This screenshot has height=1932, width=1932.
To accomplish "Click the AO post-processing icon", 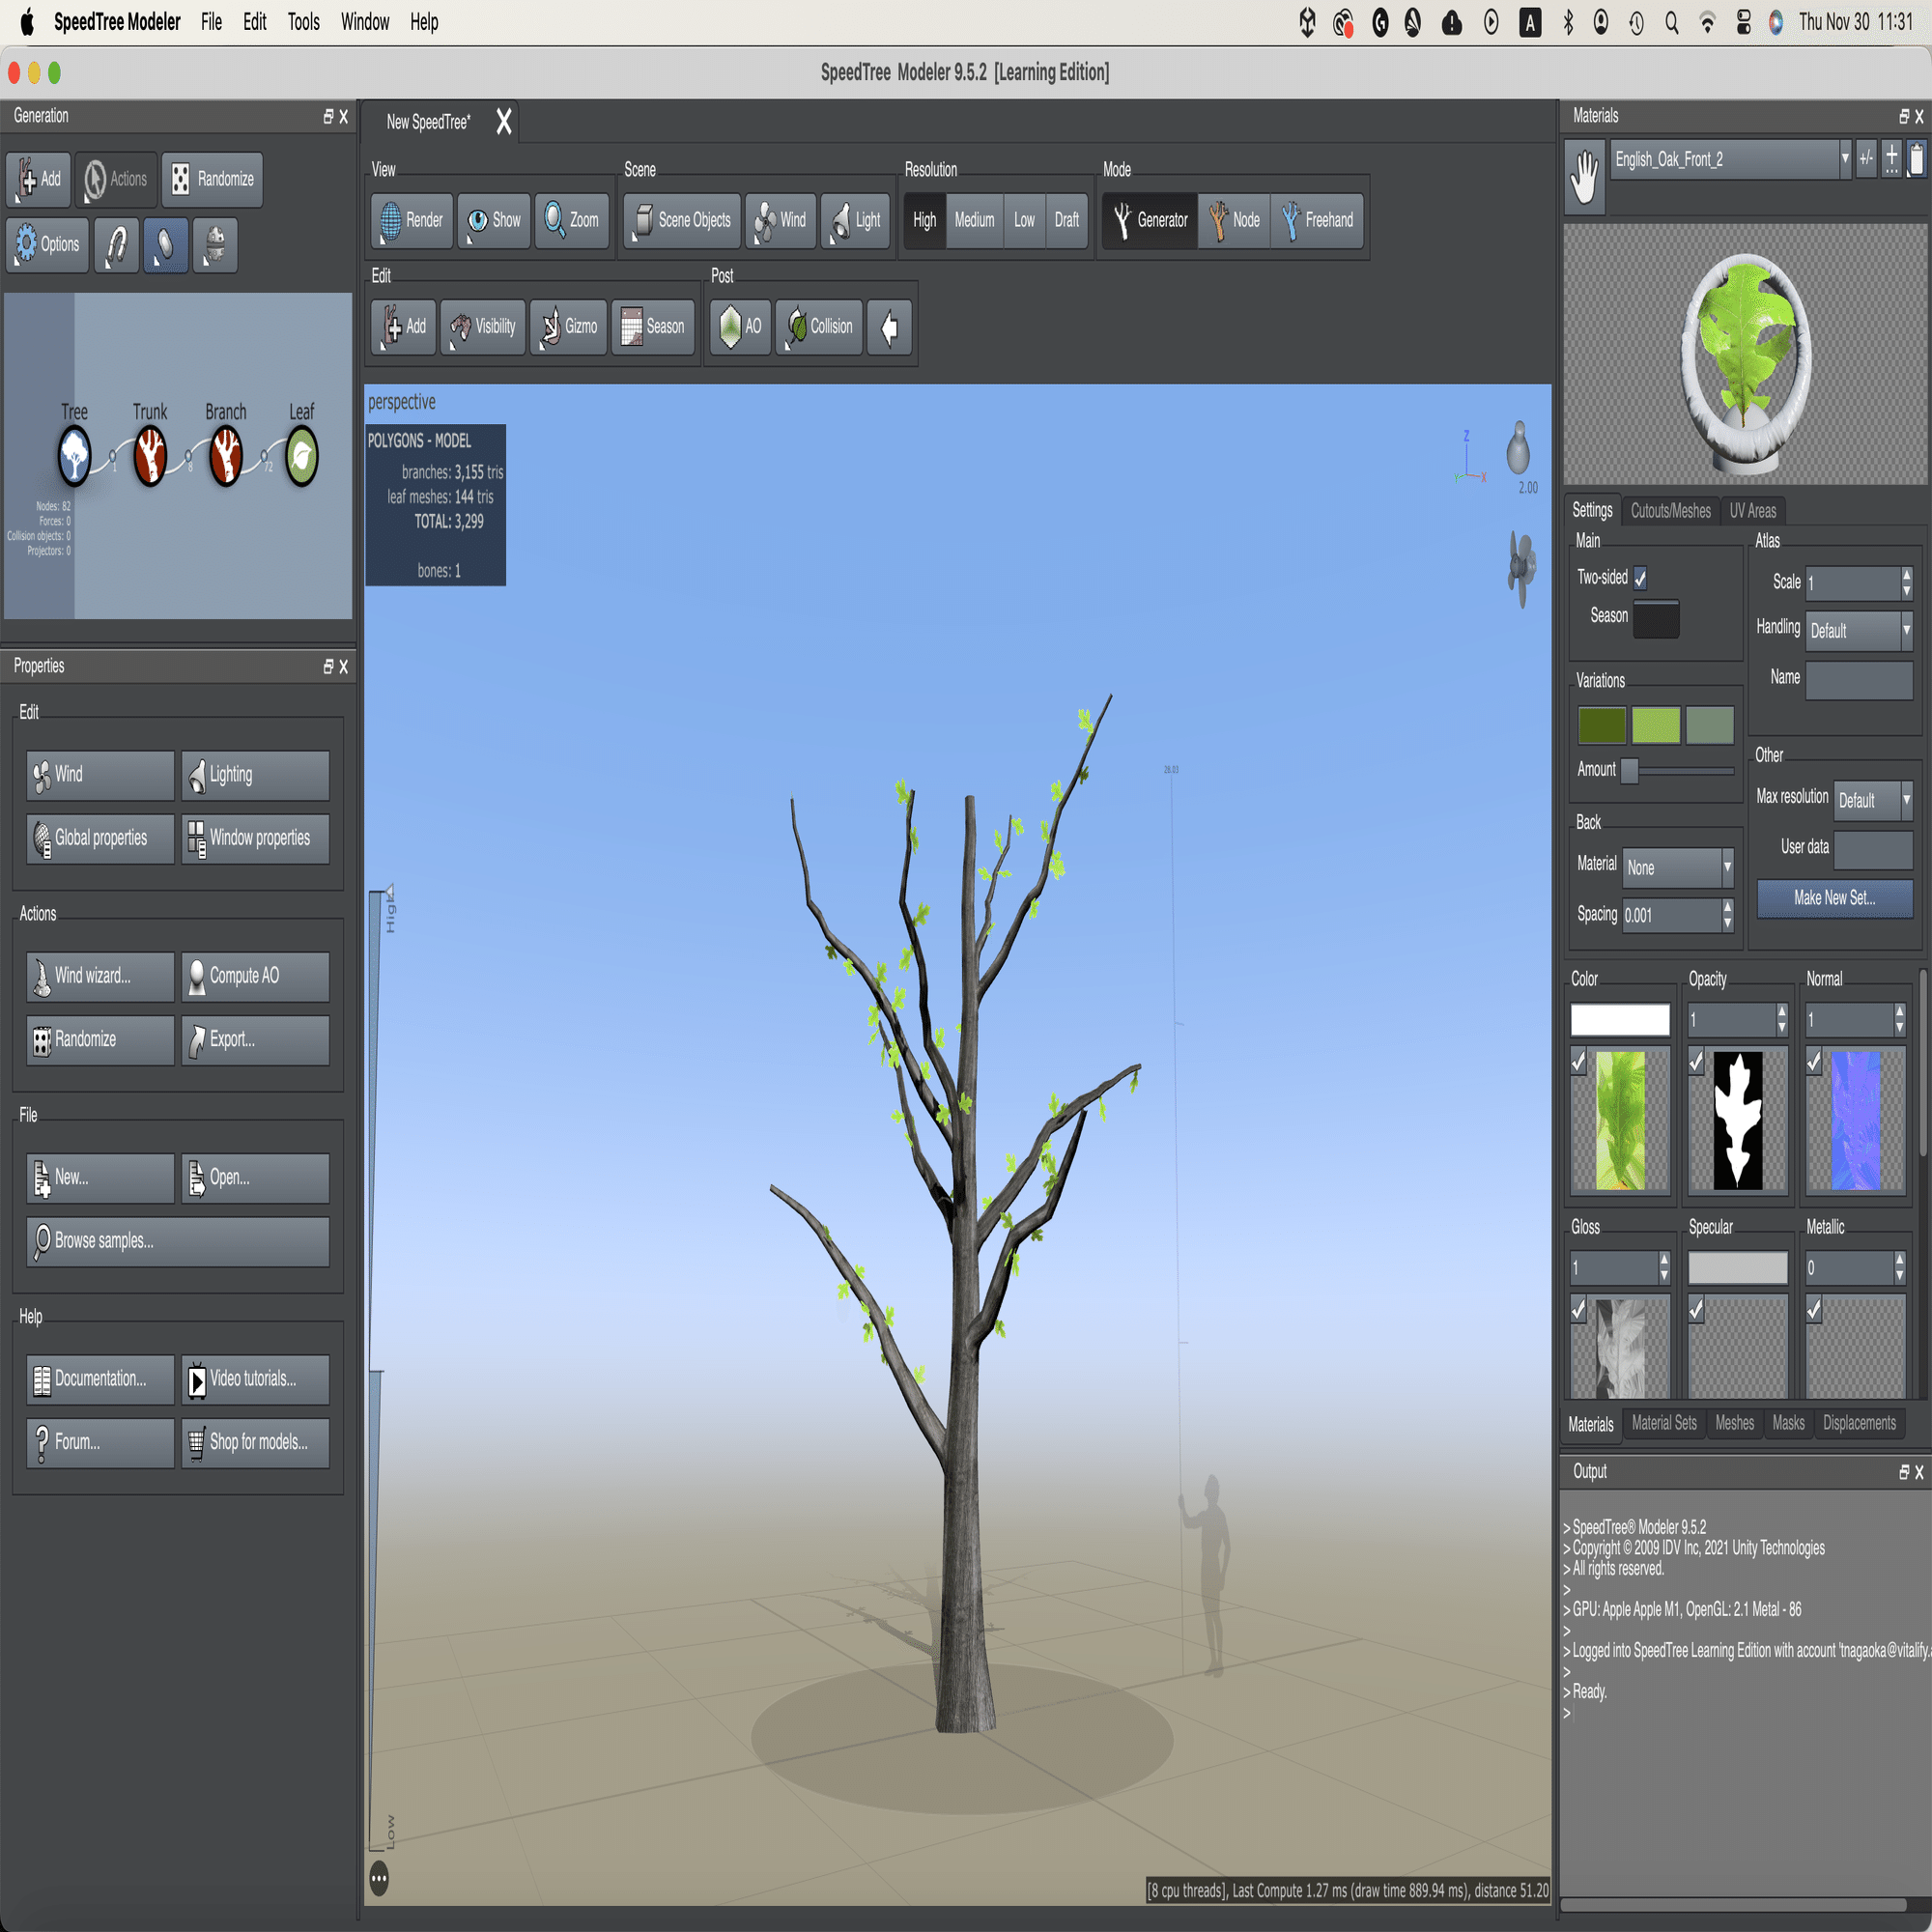I will click(731, 327).
